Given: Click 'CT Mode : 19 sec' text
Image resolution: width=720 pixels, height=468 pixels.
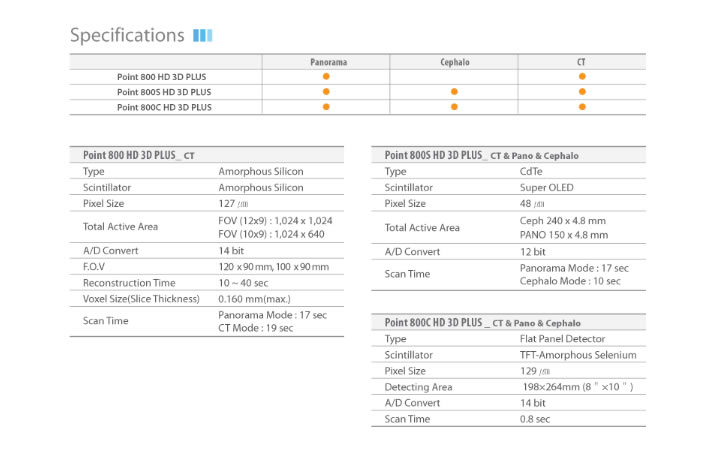Looking at the screenshot, I should pyautogui.click(x=255, y=328).
